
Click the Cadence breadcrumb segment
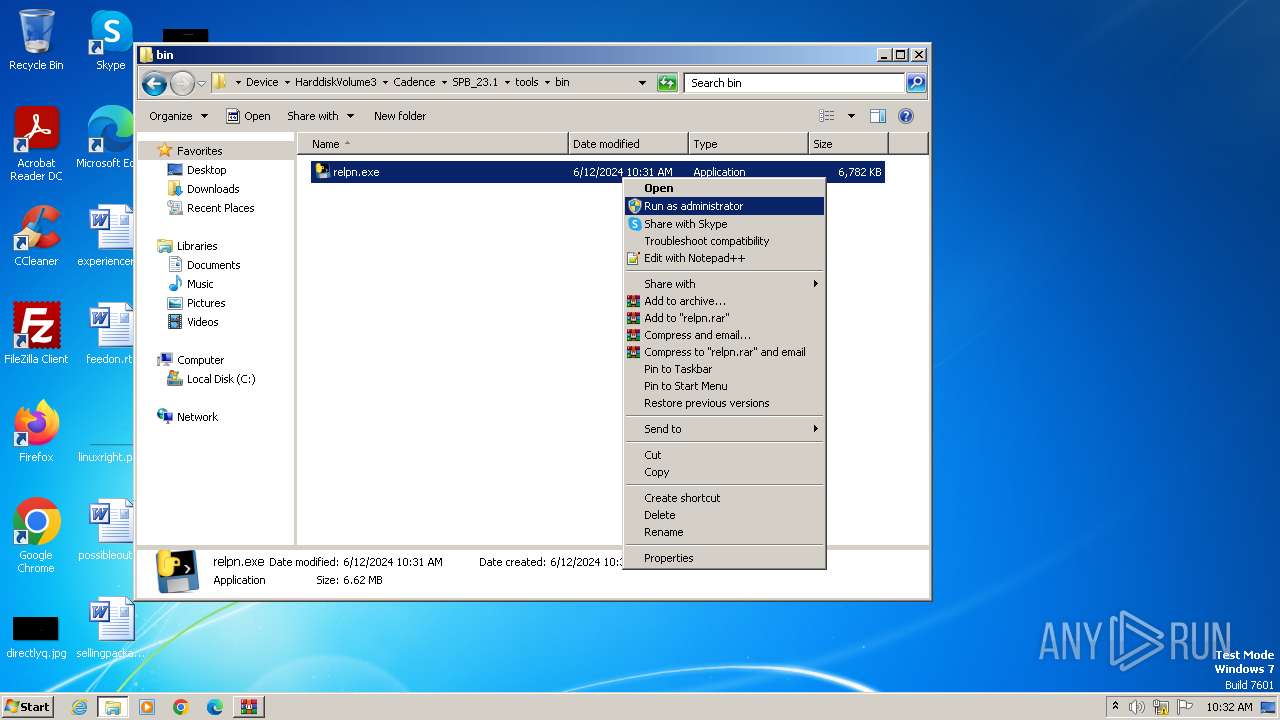point(414,83)
